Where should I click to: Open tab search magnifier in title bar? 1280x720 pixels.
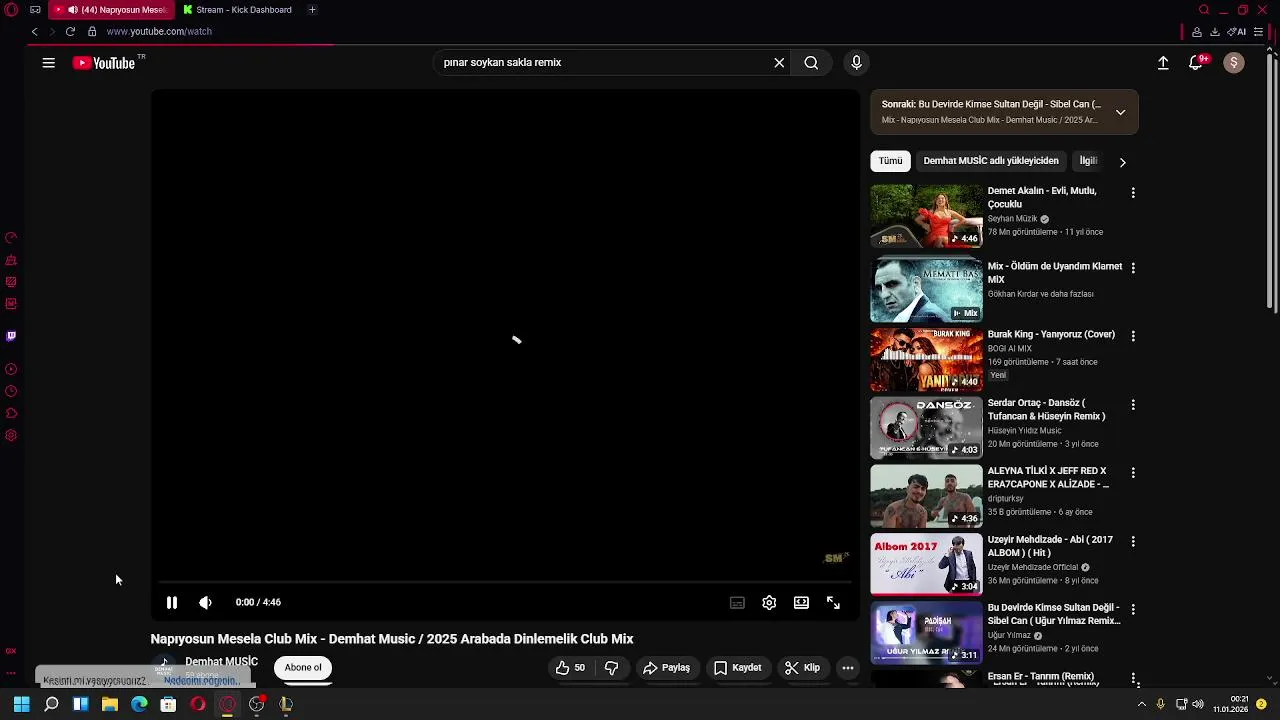coord(1204,10)
